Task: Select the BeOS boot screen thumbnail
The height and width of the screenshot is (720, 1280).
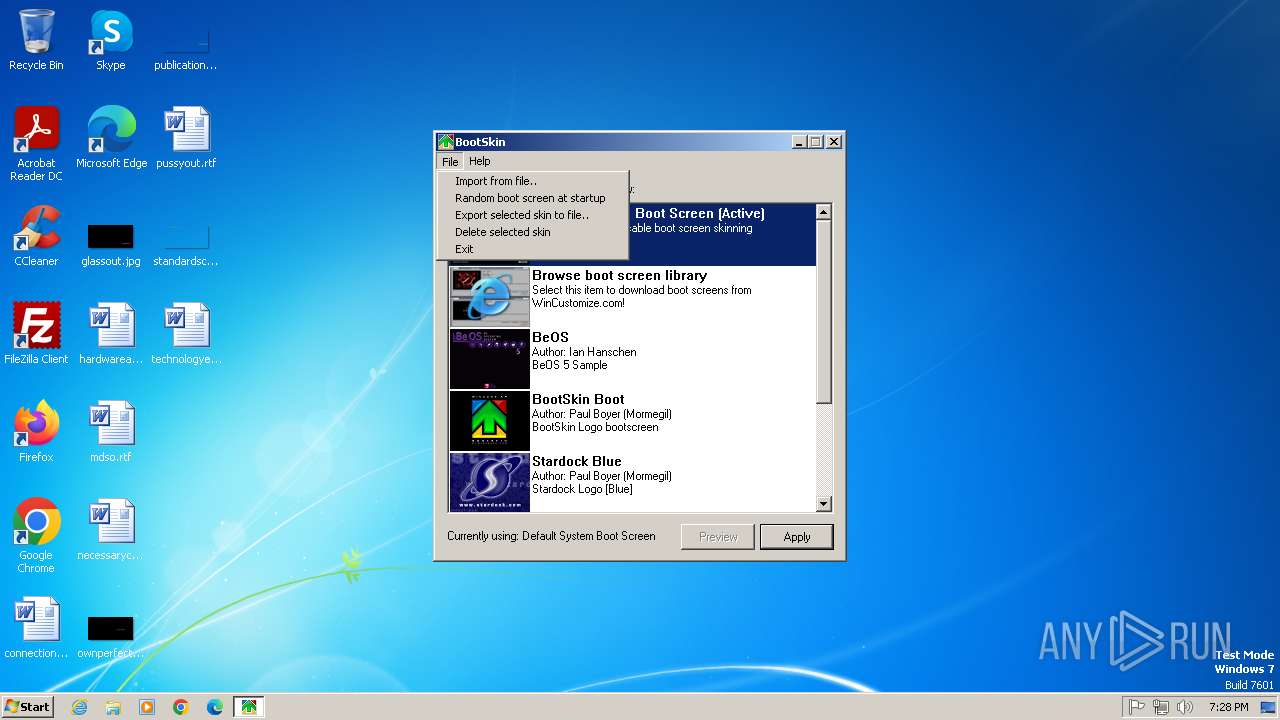Action: tap(489, 358)
